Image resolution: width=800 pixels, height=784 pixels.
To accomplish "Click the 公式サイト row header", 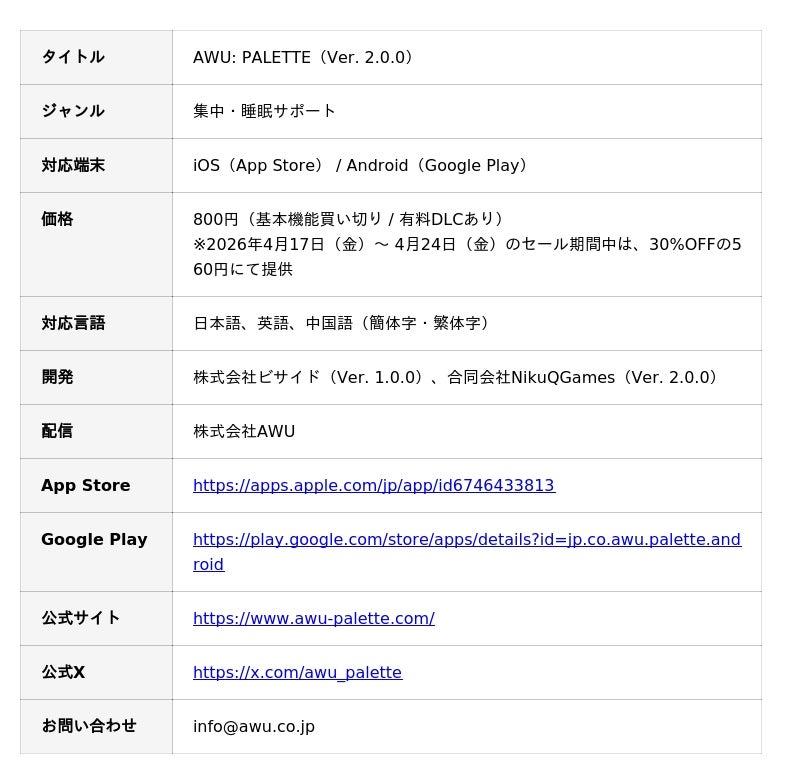I will [x=80, y=618].
